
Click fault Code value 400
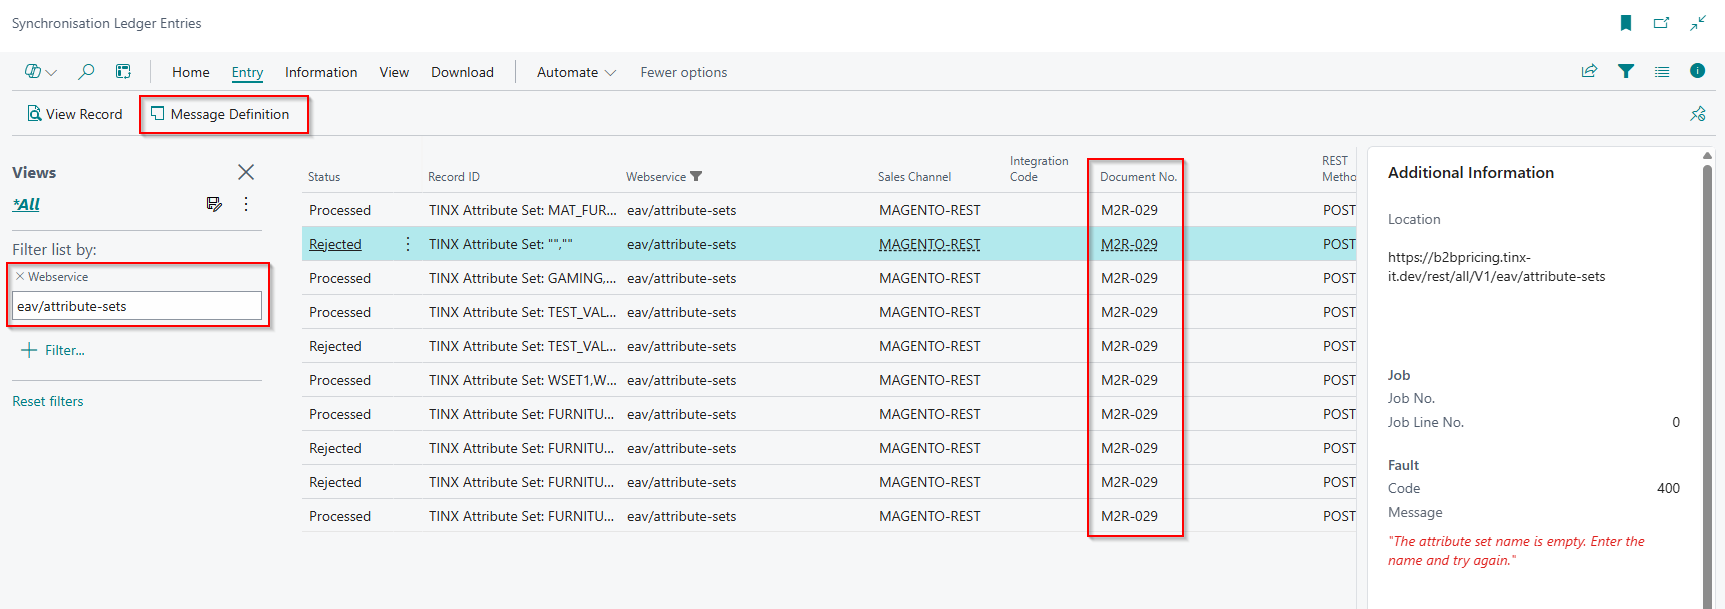[1668, 488]
